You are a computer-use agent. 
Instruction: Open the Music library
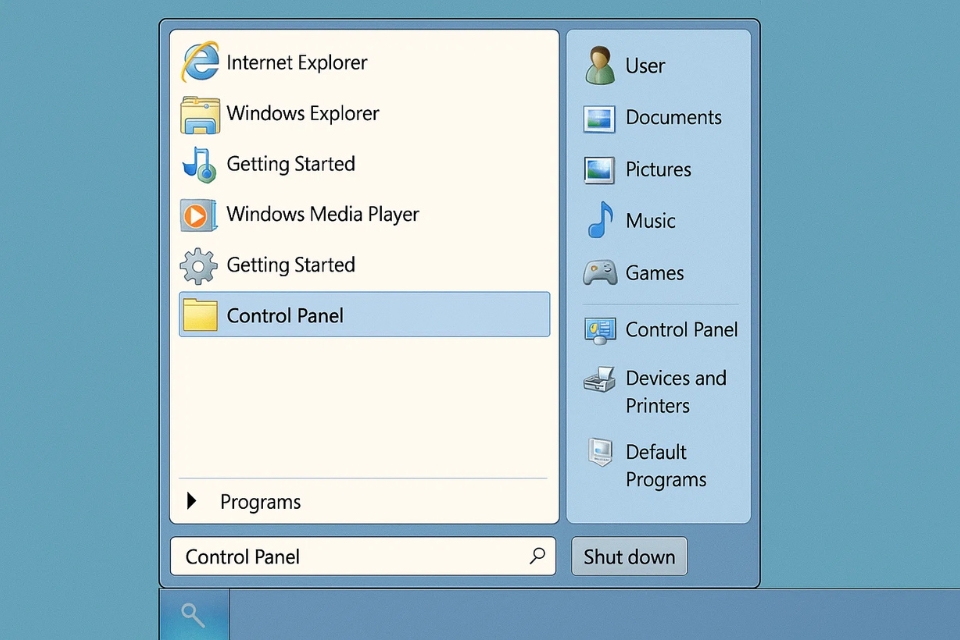click(650, 221)
